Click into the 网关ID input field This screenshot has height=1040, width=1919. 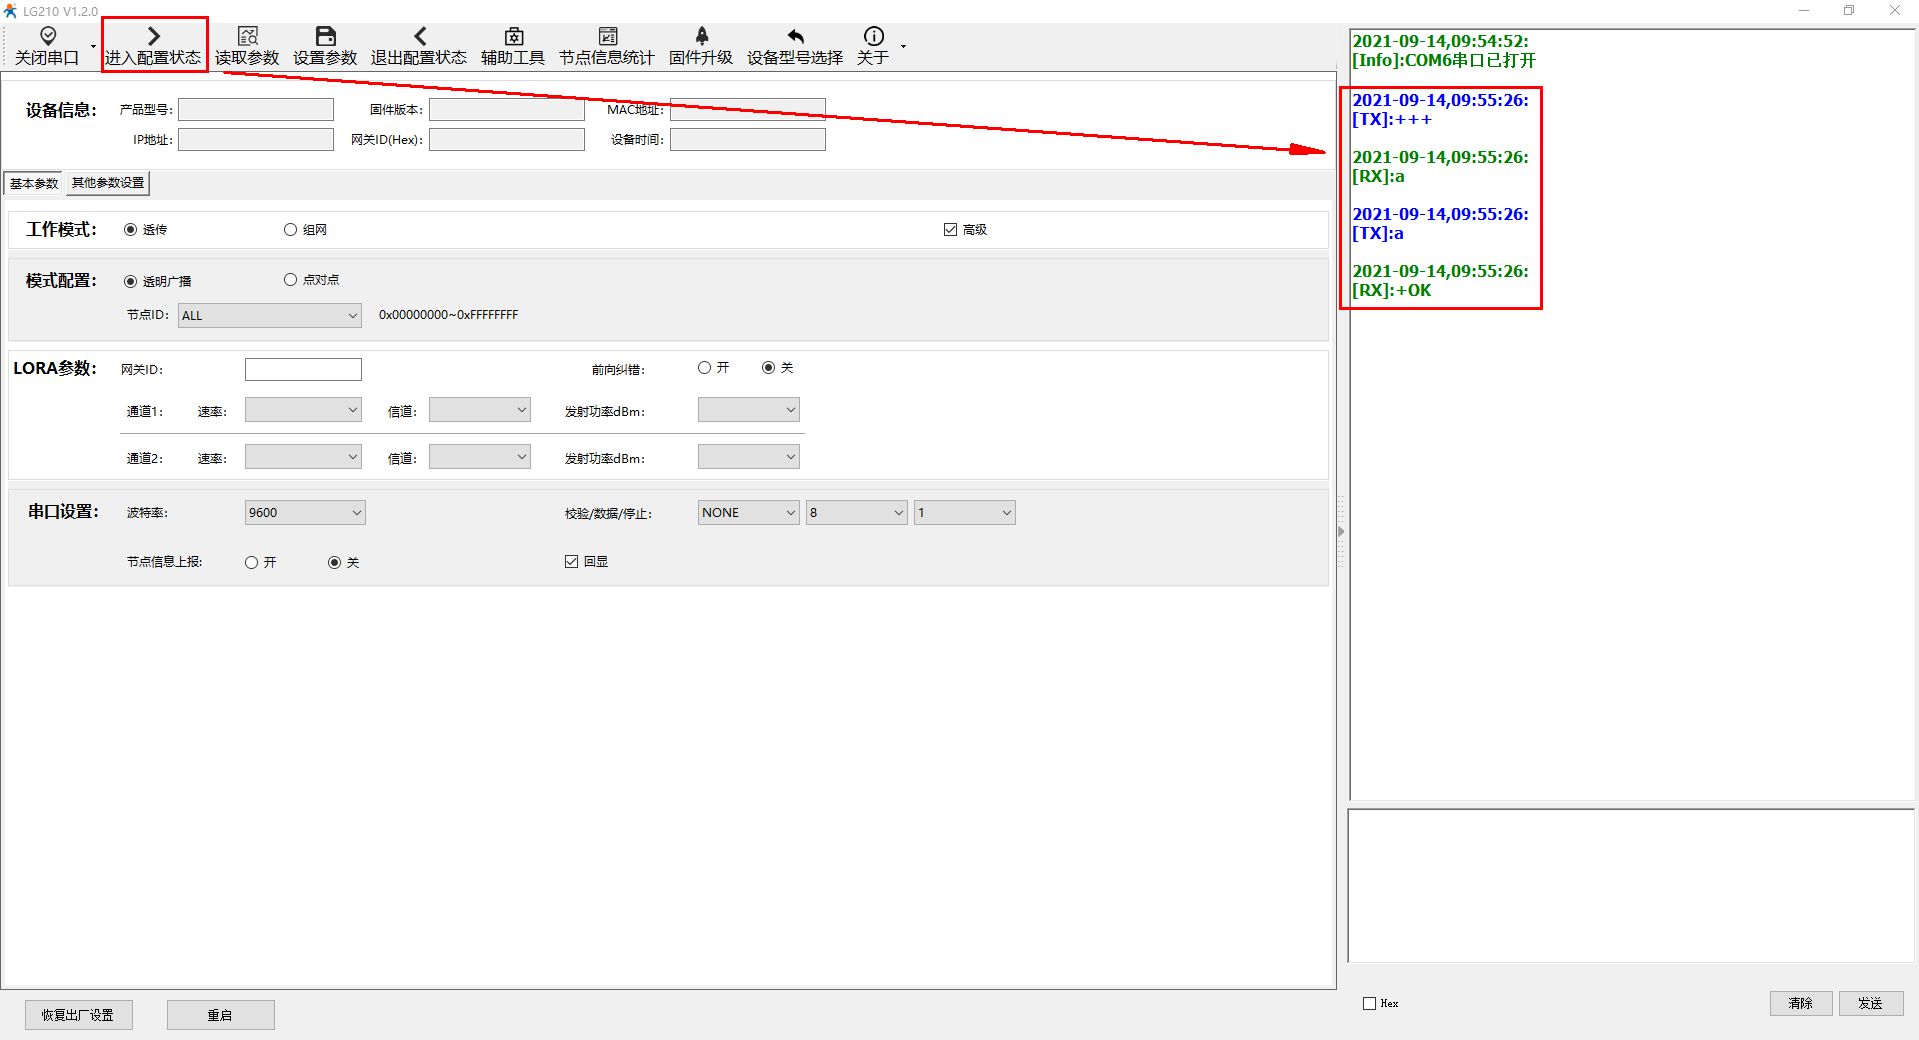tap(303, 370)
